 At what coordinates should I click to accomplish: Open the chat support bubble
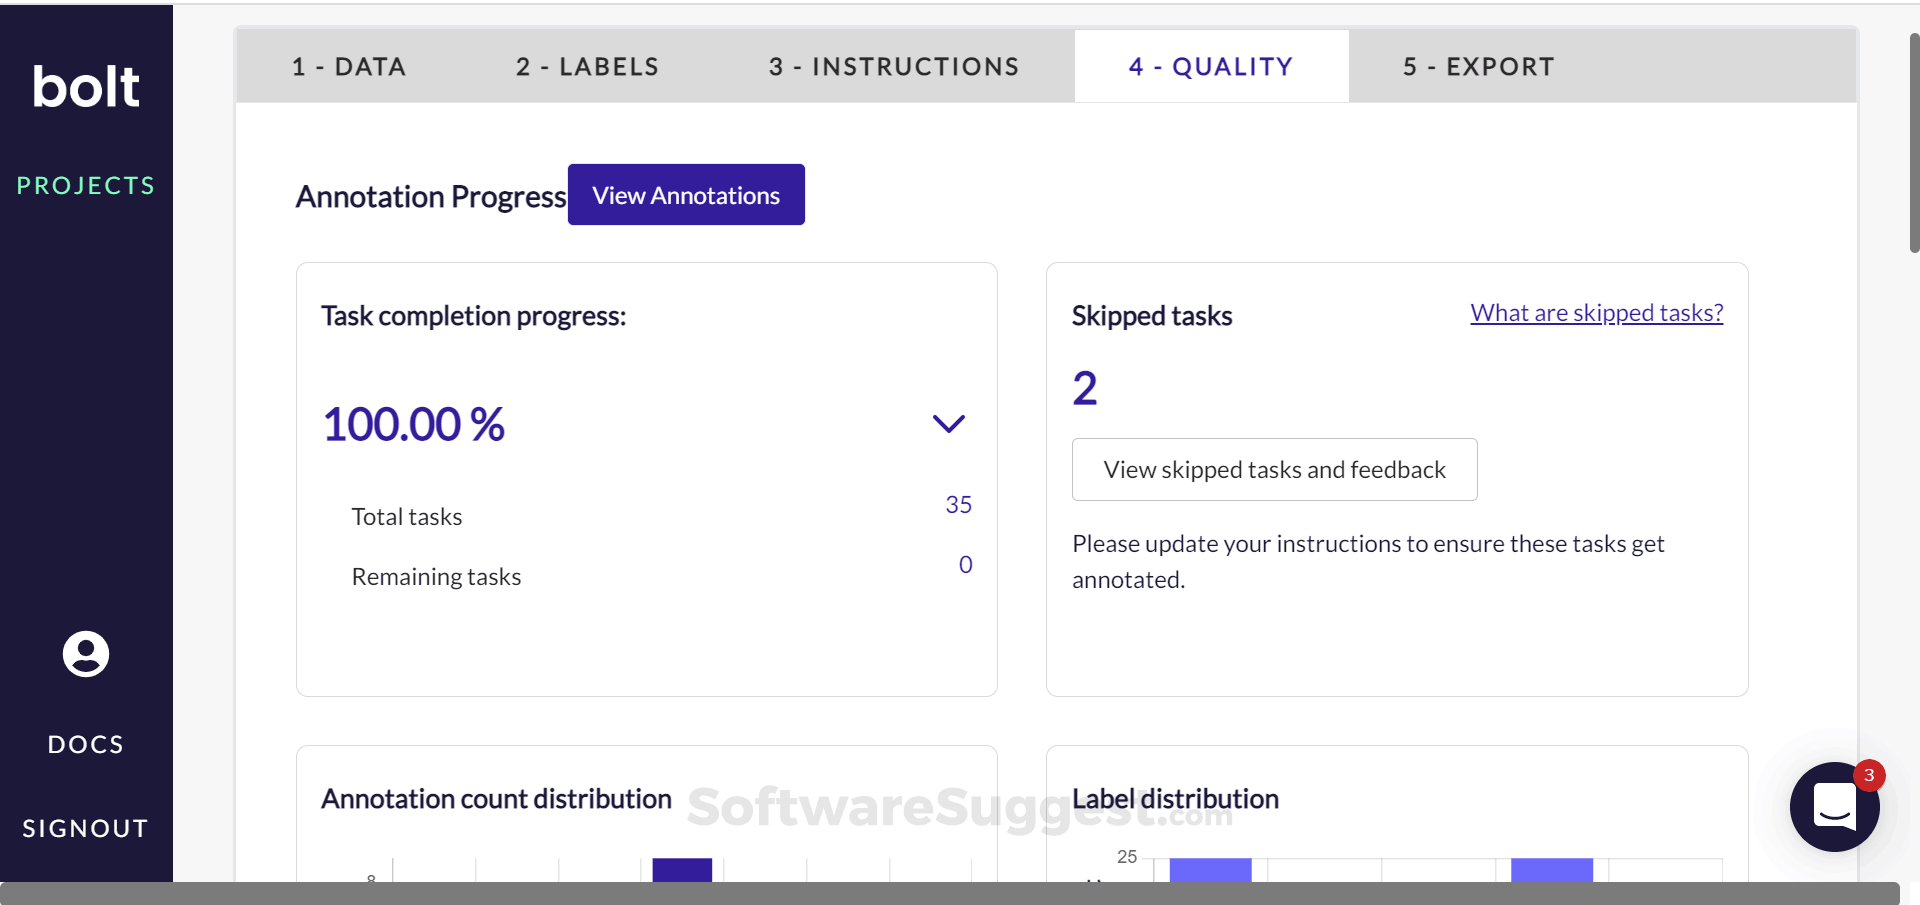point(1834,806)
